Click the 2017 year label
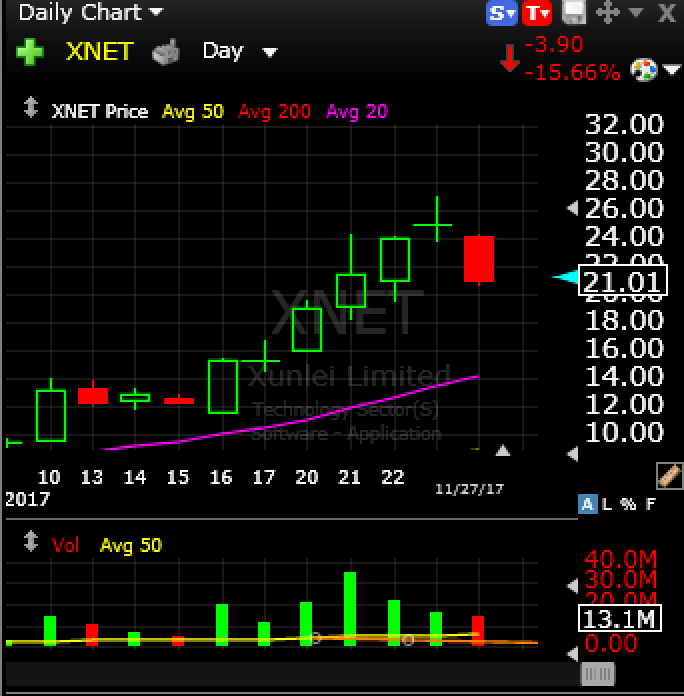Screen dimensions: 684x696 click(x=28, y=499)
